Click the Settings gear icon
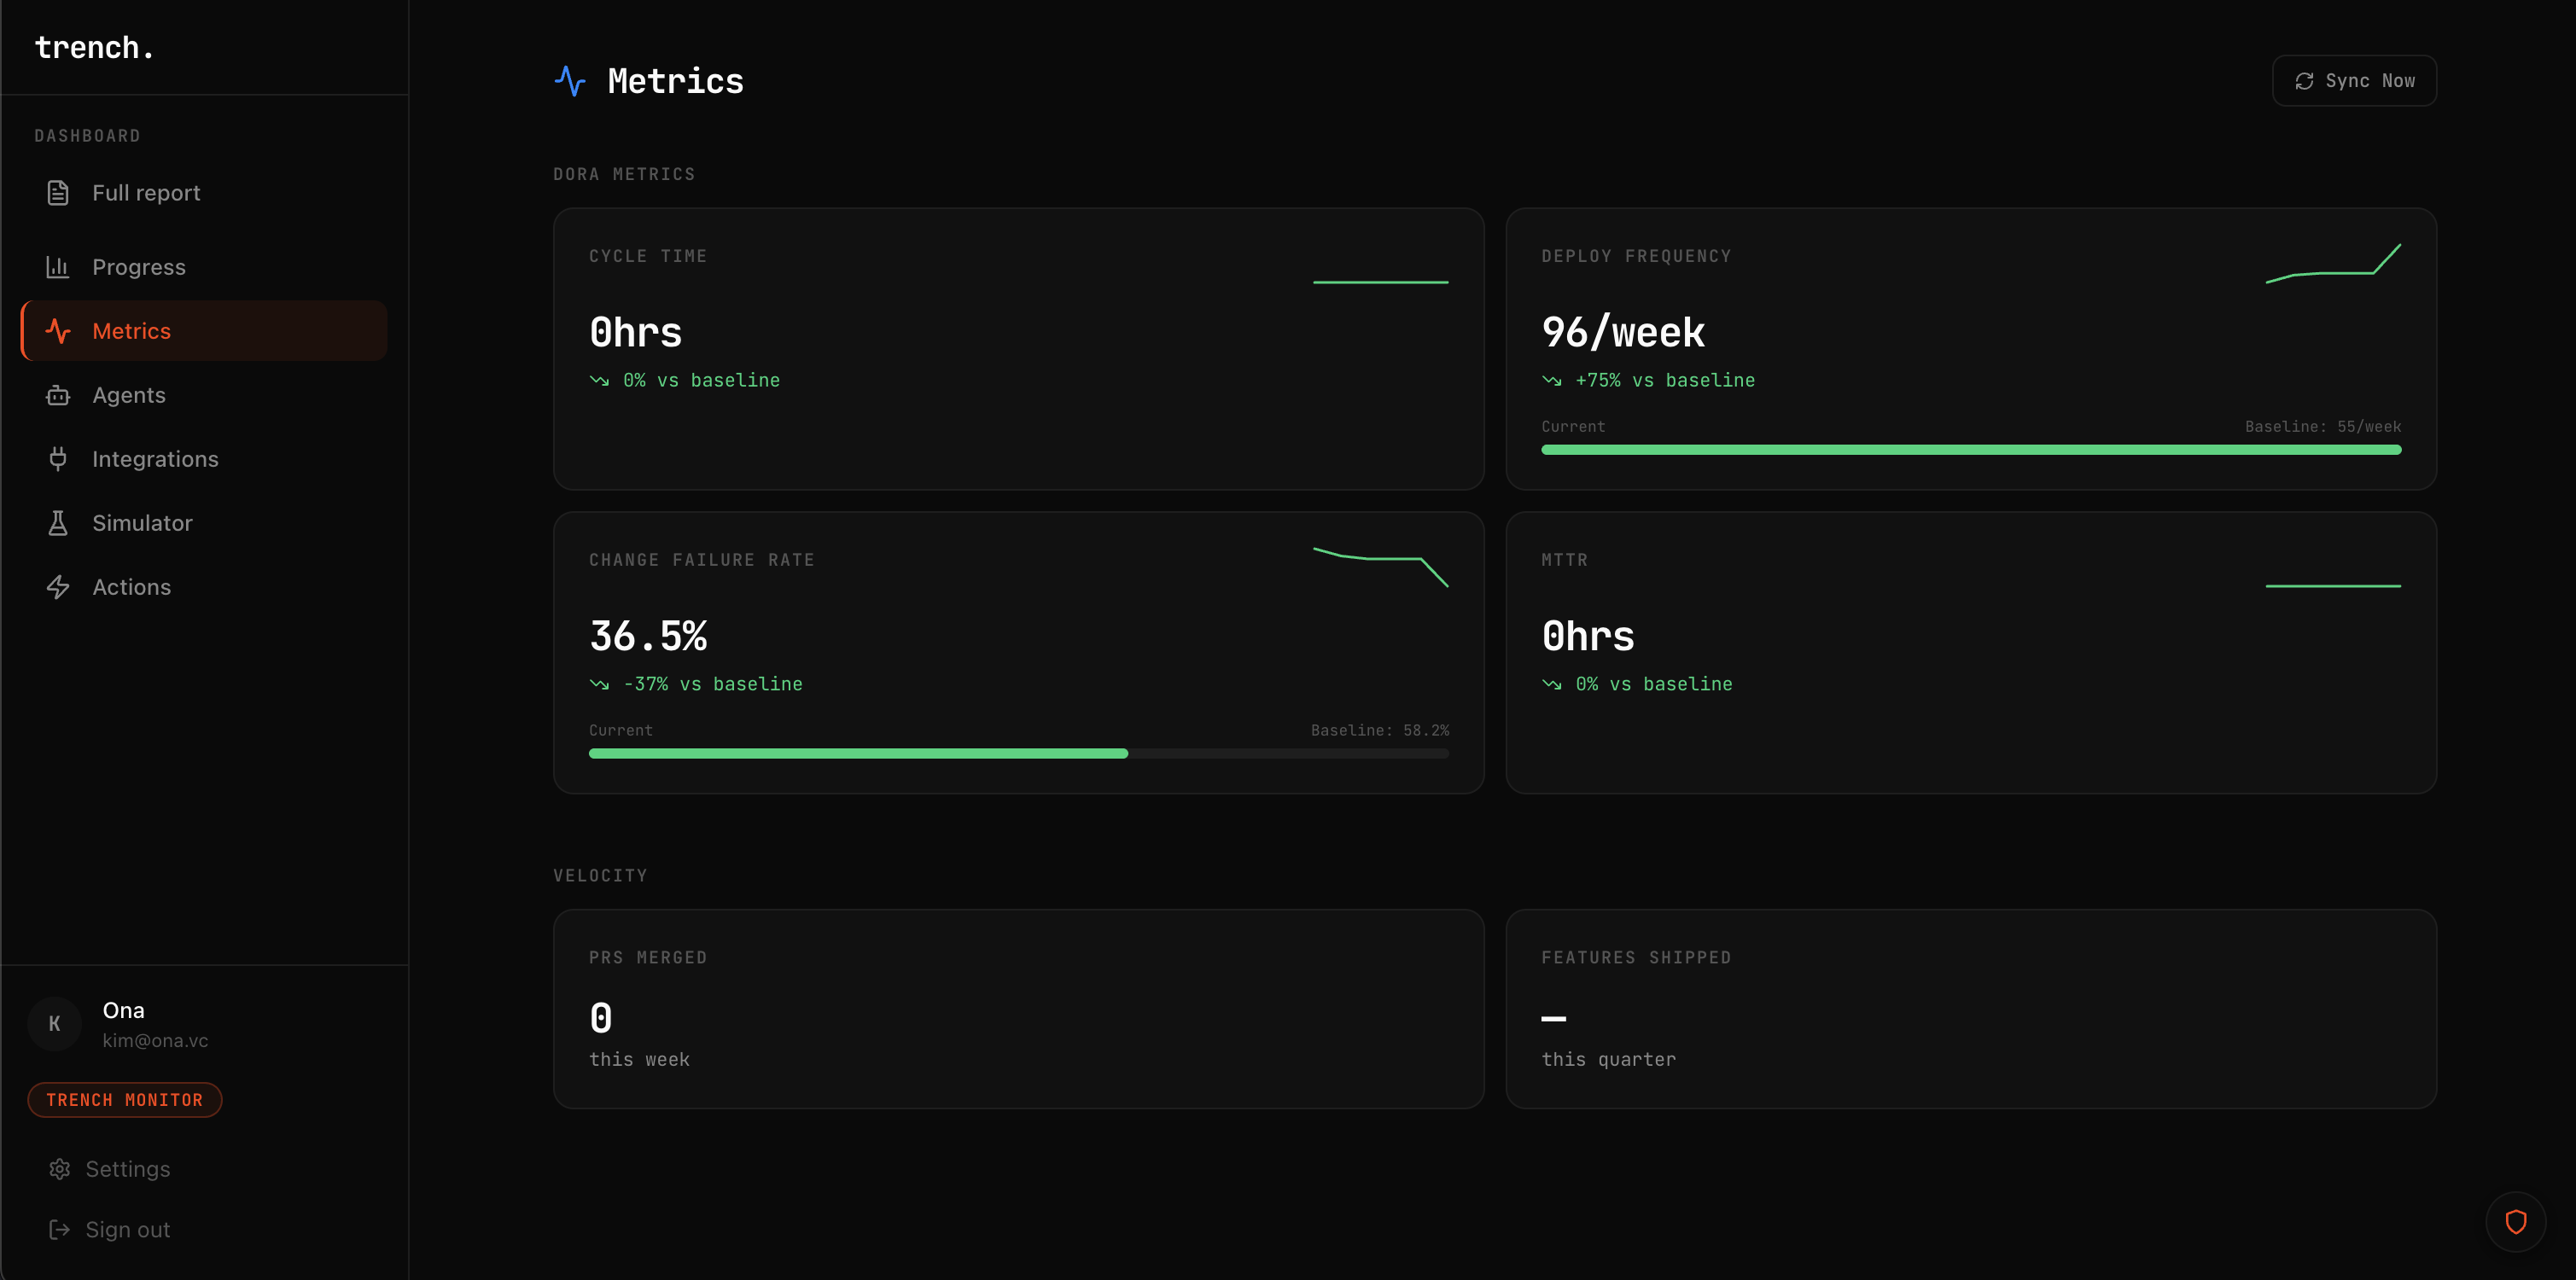This screenshot has width=2576, height=1280. pos(60,1169)
